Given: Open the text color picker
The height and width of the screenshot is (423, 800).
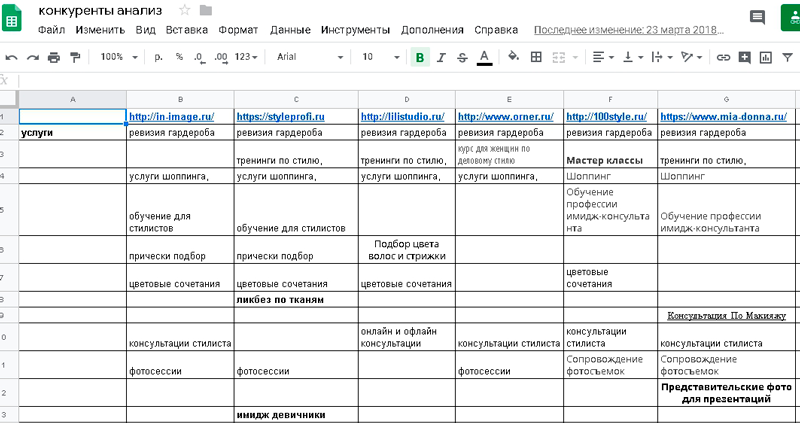Looking at the screenshot, I should coord(484,57).
